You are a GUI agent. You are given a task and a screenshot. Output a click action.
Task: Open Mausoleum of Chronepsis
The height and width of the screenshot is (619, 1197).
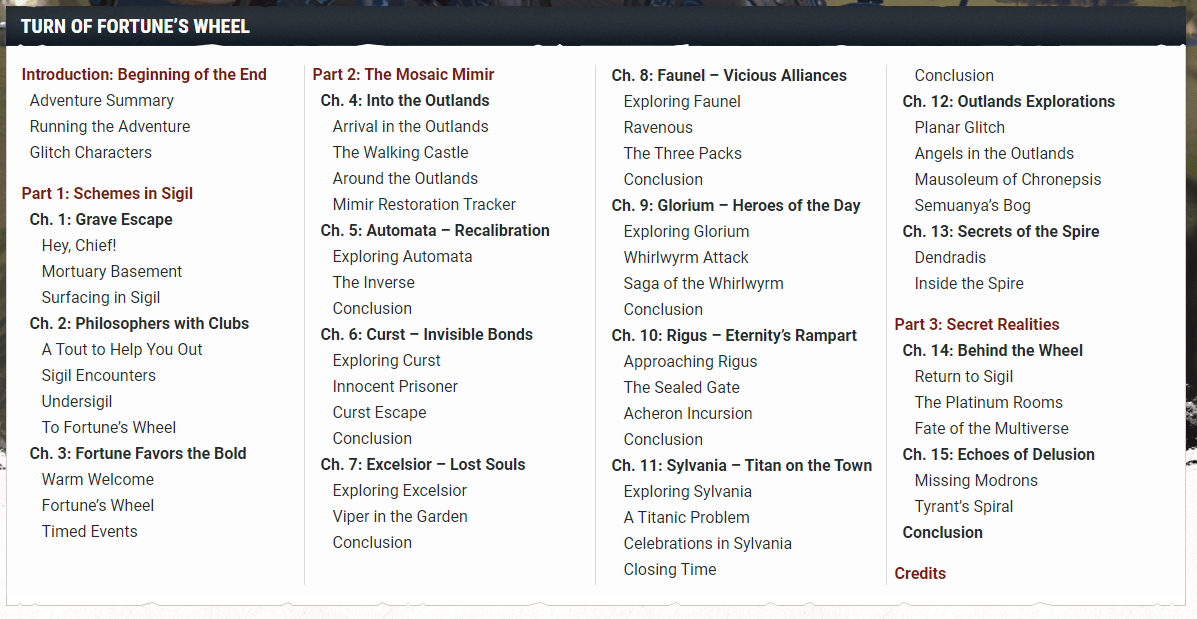pos(1007,180)
